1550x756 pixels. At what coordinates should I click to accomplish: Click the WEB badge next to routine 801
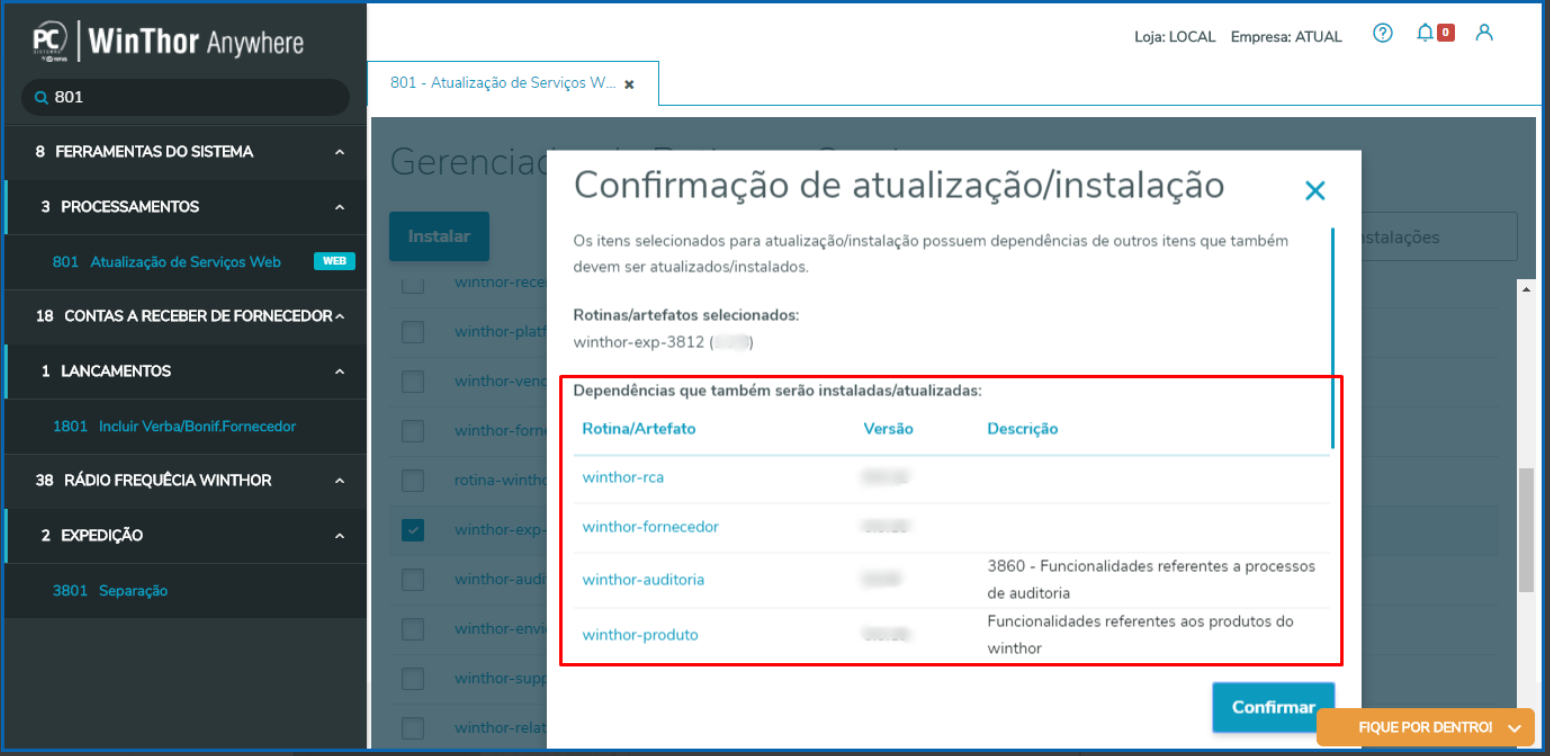334,262
